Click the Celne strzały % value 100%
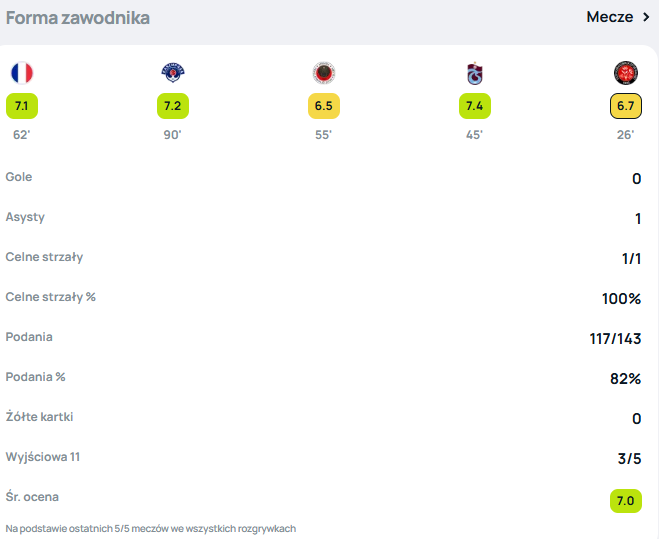The width and height of the screenshot is (659, 539). click(x=621, y=299)
